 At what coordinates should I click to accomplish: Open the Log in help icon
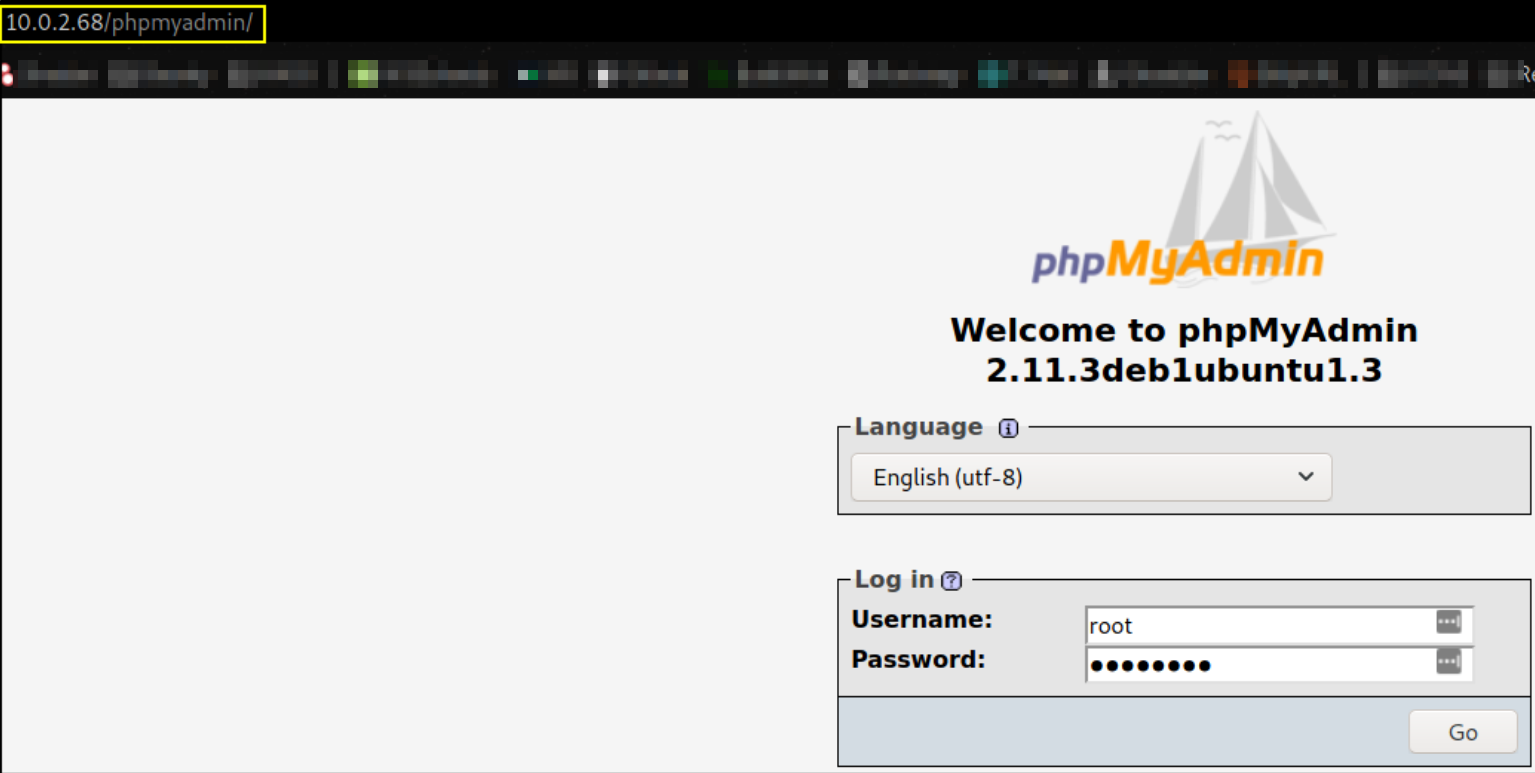[952, 581]
